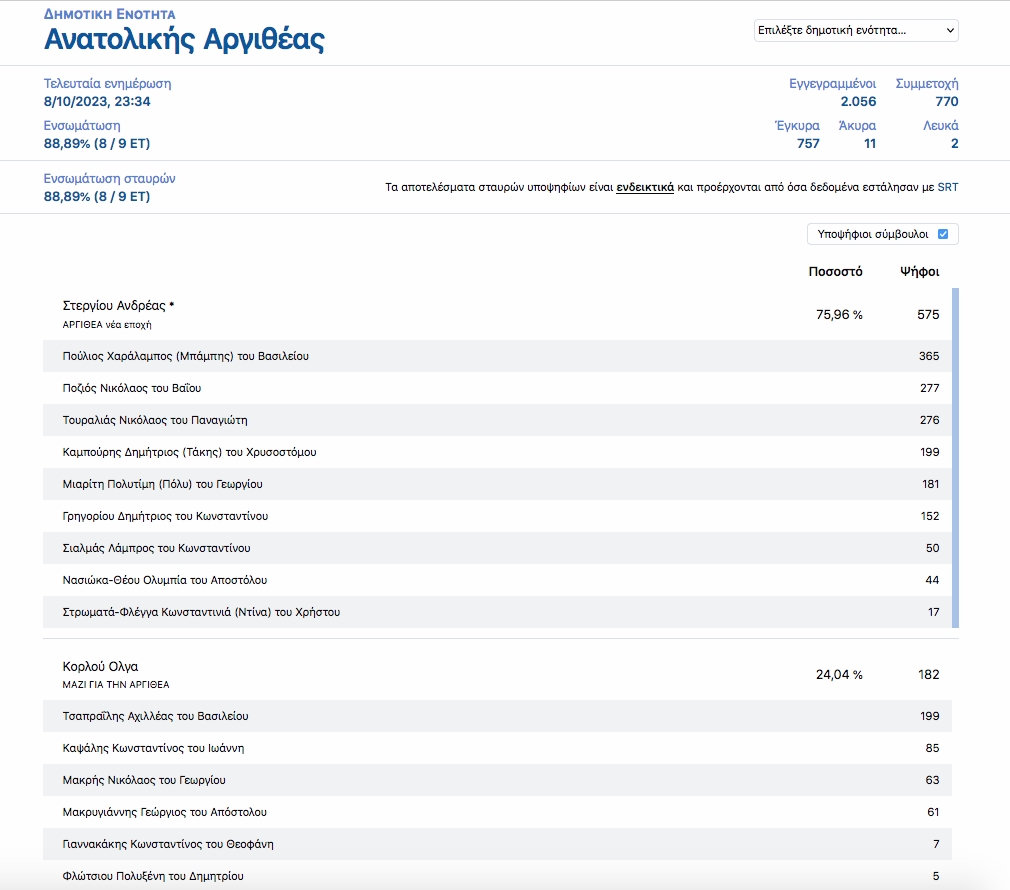The height and width of the screenshot is (890, 1010).
Task: Open the "Επιλέξτε δημοτική ενότητα" dropdown
Action: point(855,31)
